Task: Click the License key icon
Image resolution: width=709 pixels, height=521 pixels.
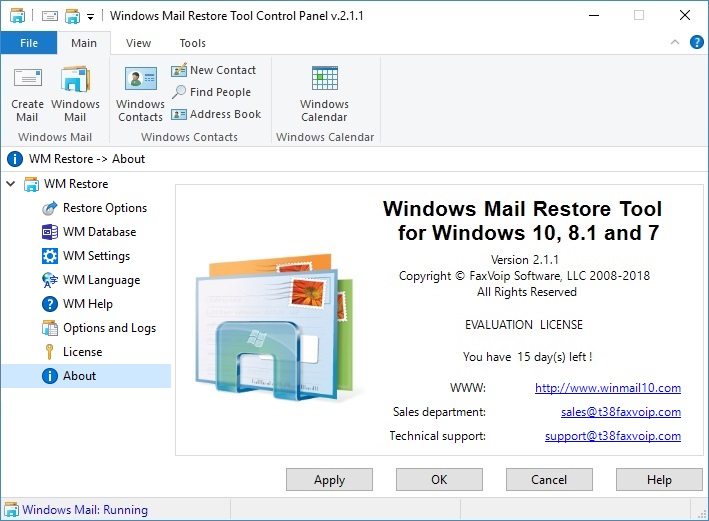Action: point(50,352)
